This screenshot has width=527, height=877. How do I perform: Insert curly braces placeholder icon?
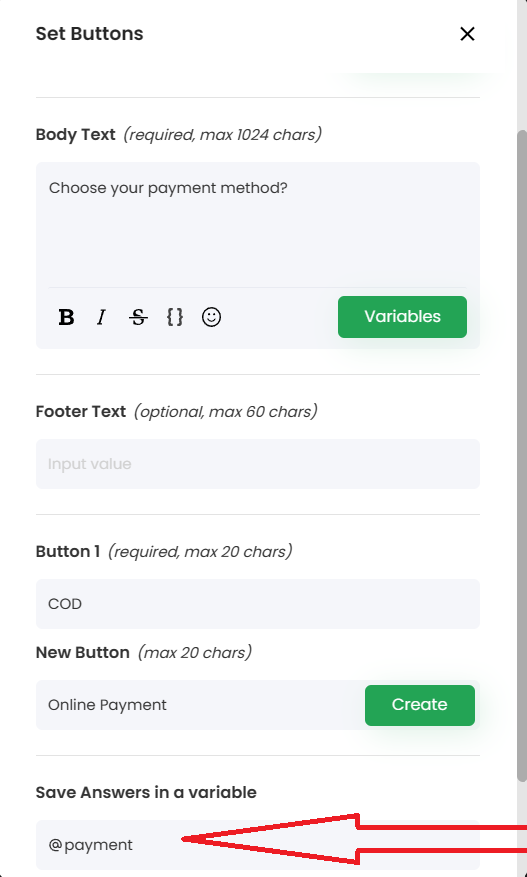(x=175, y=317)
